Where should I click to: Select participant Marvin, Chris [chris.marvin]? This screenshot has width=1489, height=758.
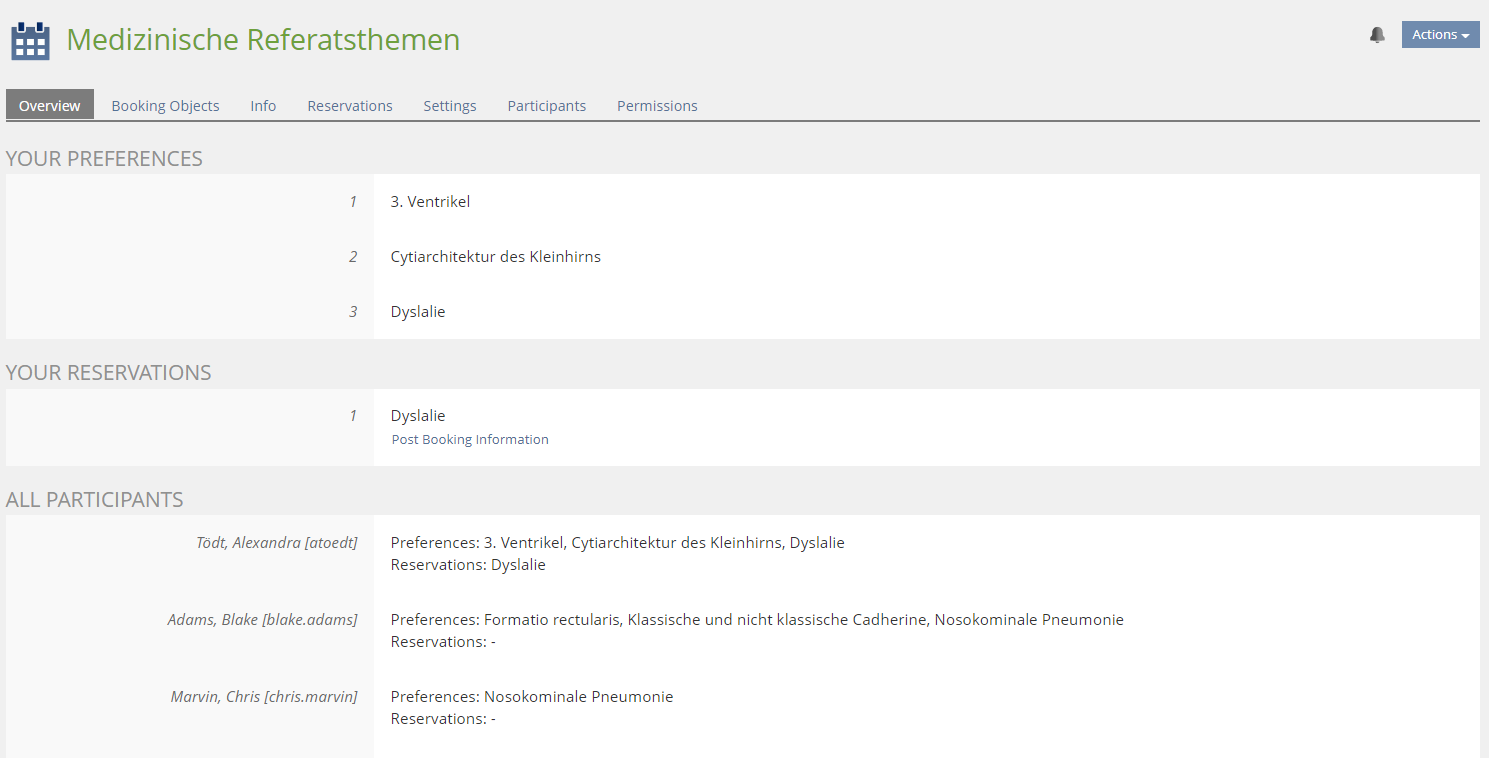pos(264,697)
